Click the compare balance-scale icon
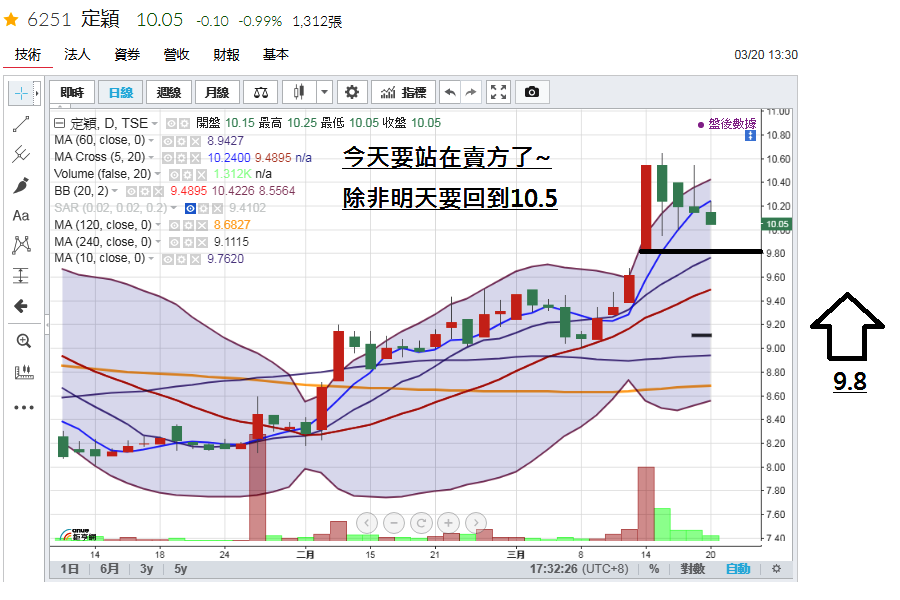 [261, 92]
